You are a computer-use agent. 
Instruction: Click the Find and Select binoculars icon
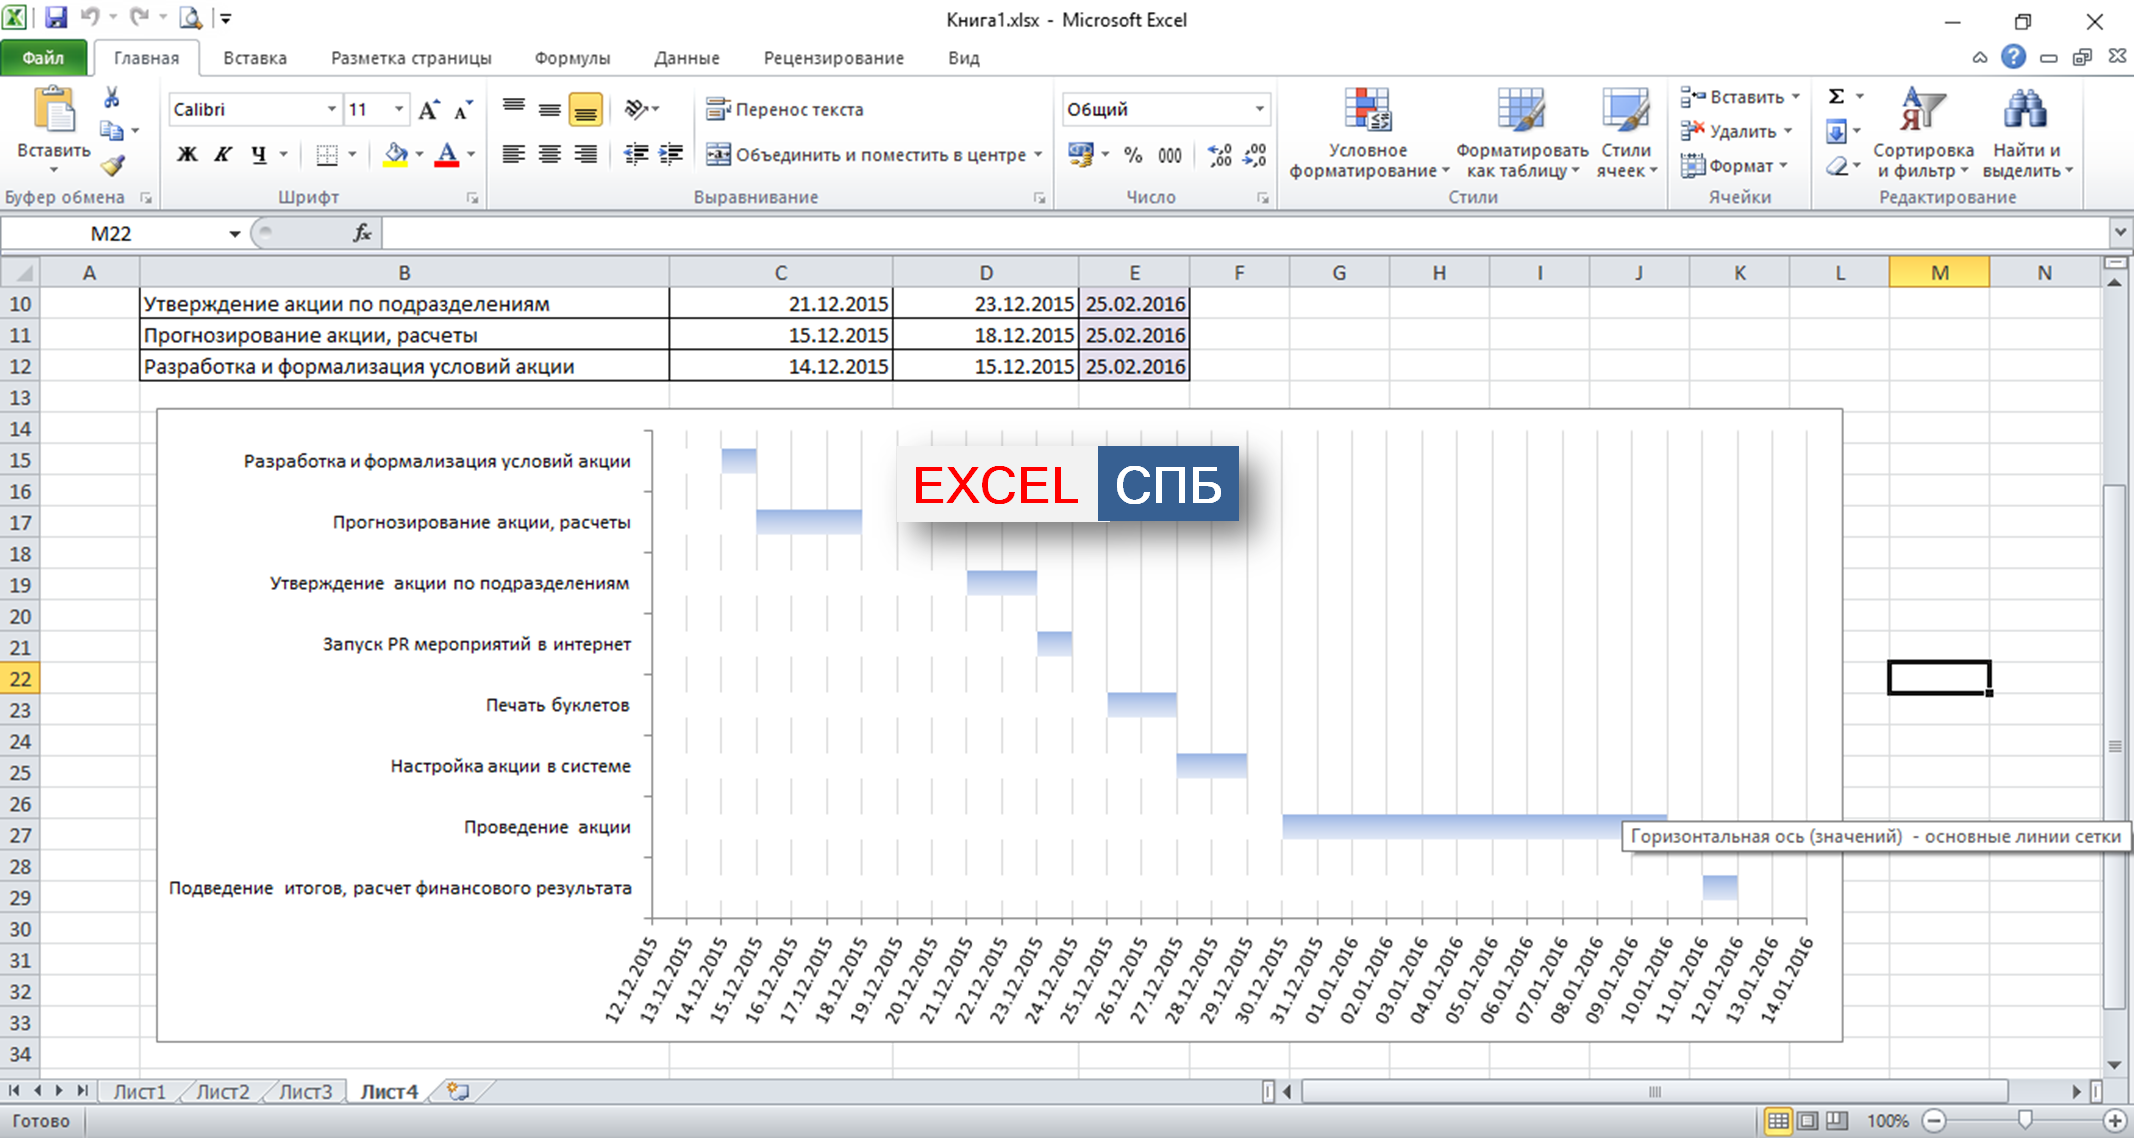click(x=2025, y=110)
